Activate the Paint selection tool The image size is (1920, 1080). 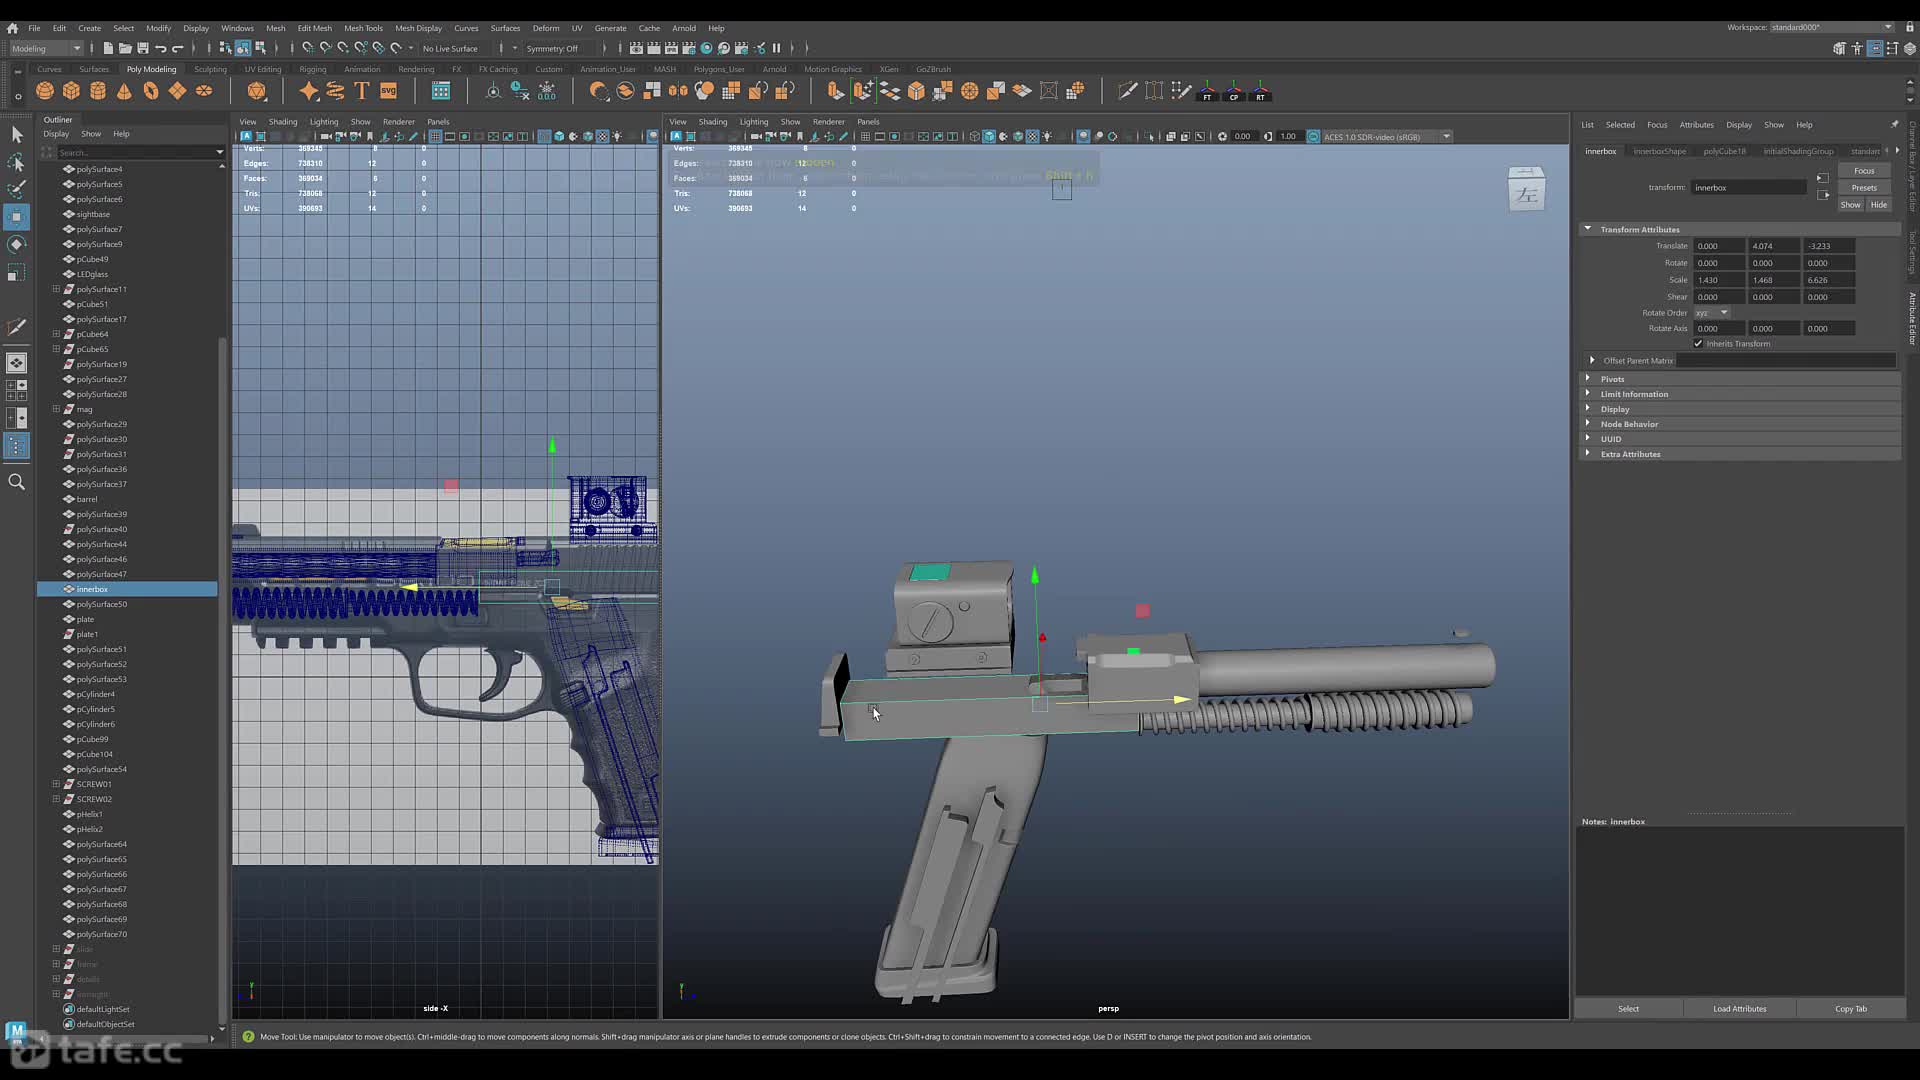point(17,189)
